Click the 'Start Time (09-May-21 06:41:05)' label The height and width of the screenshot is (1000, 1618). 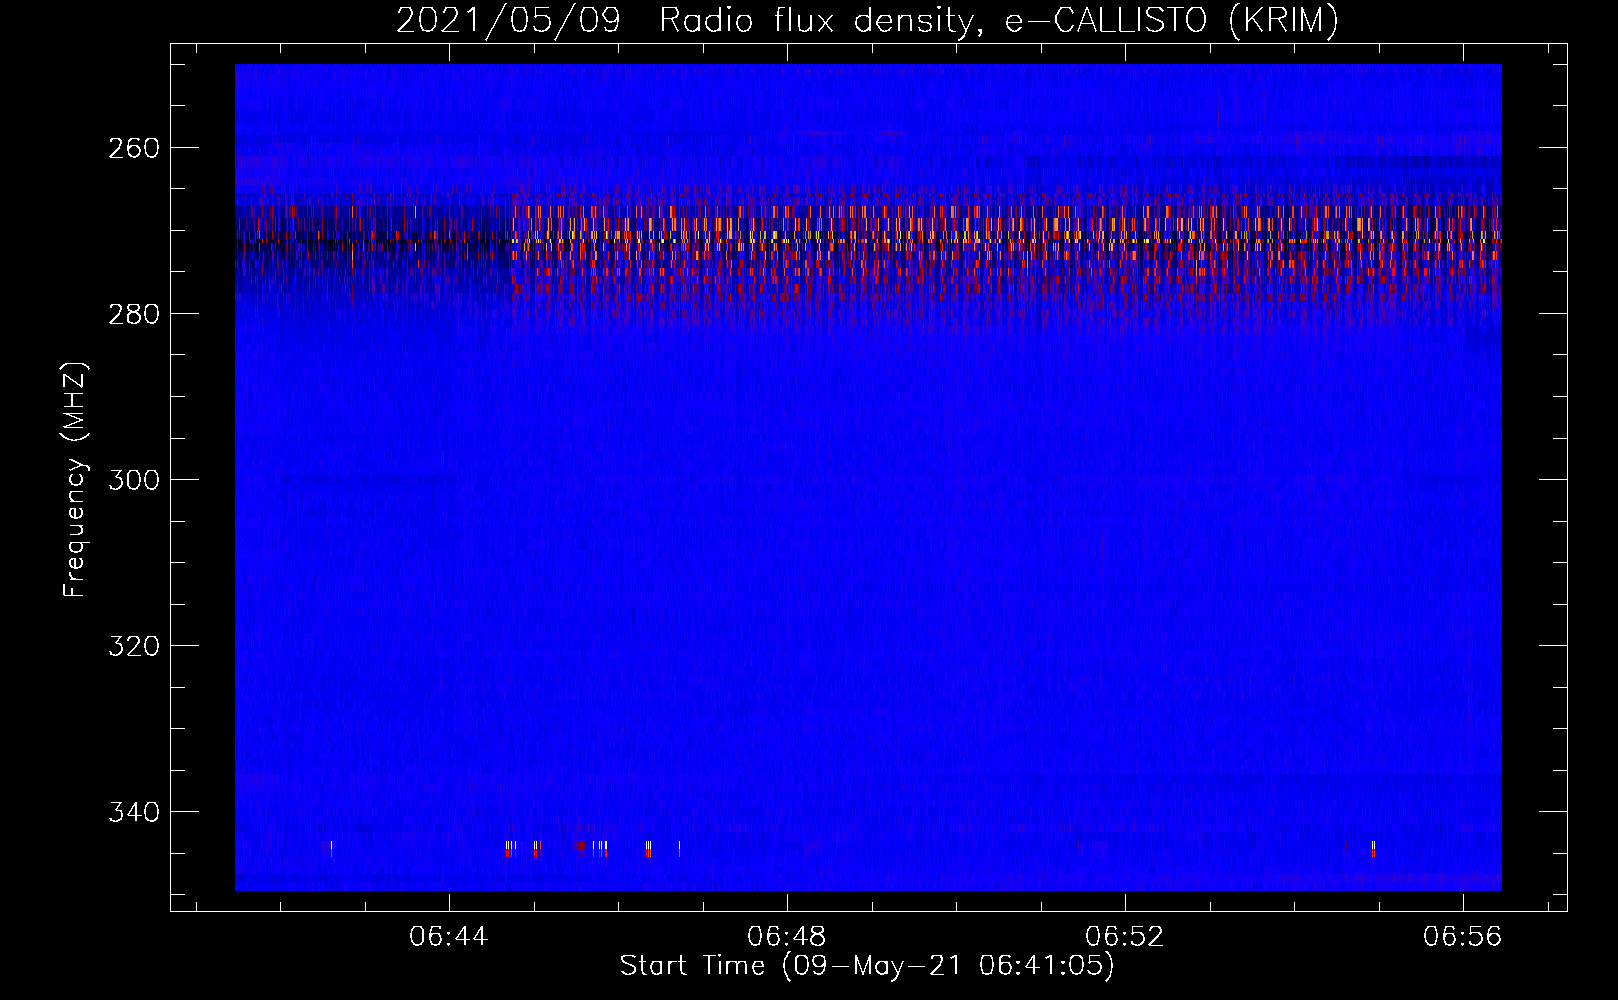coord(867,966)
